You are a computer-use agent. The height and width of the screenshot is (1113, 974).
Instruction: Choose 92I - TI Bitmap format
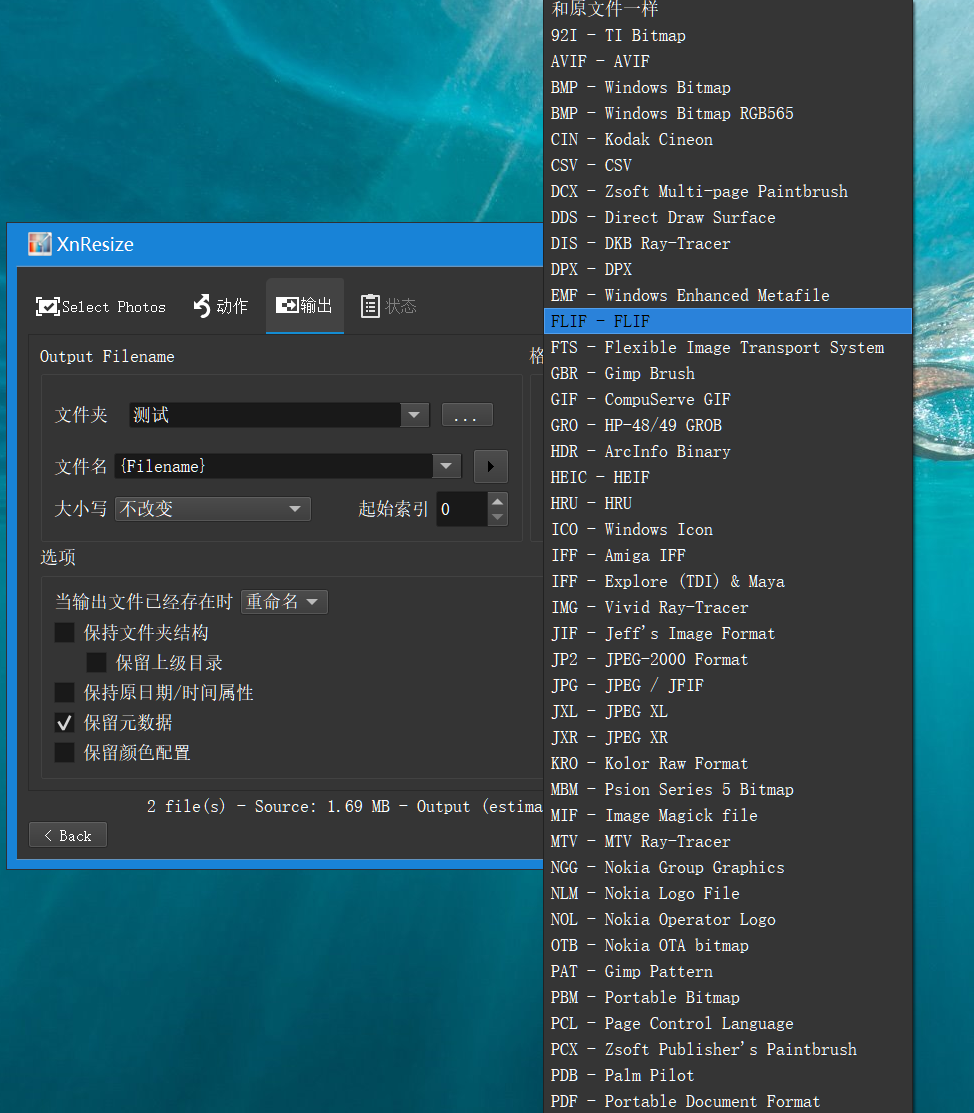click(728, 35)
